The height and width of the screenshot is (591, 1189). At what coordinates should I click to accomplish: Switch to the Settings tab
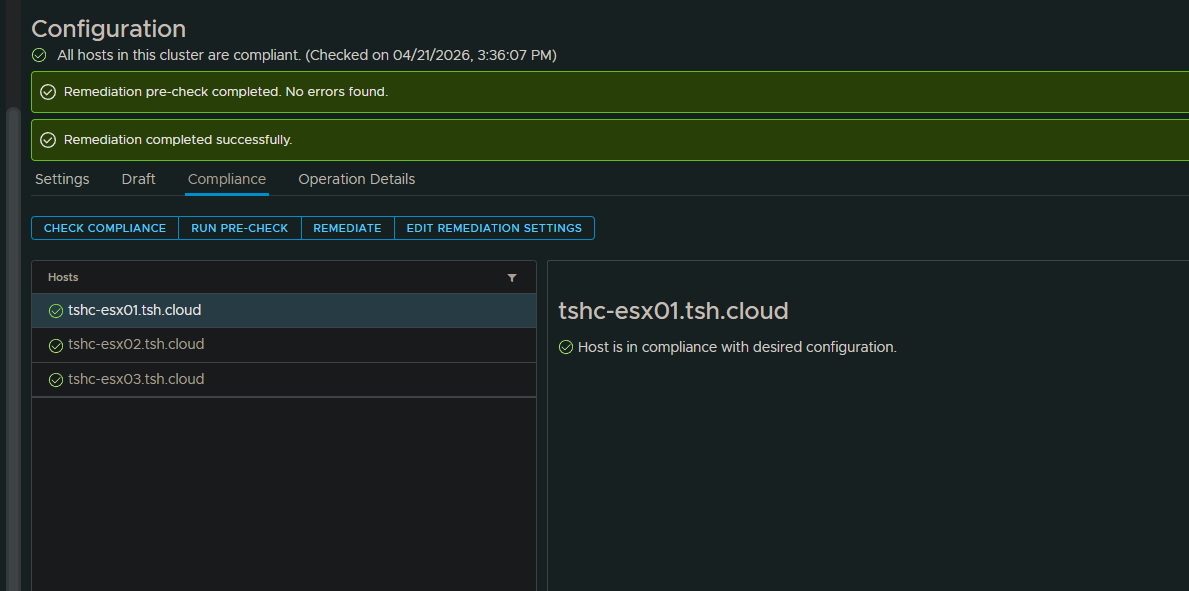coord(62,179)
